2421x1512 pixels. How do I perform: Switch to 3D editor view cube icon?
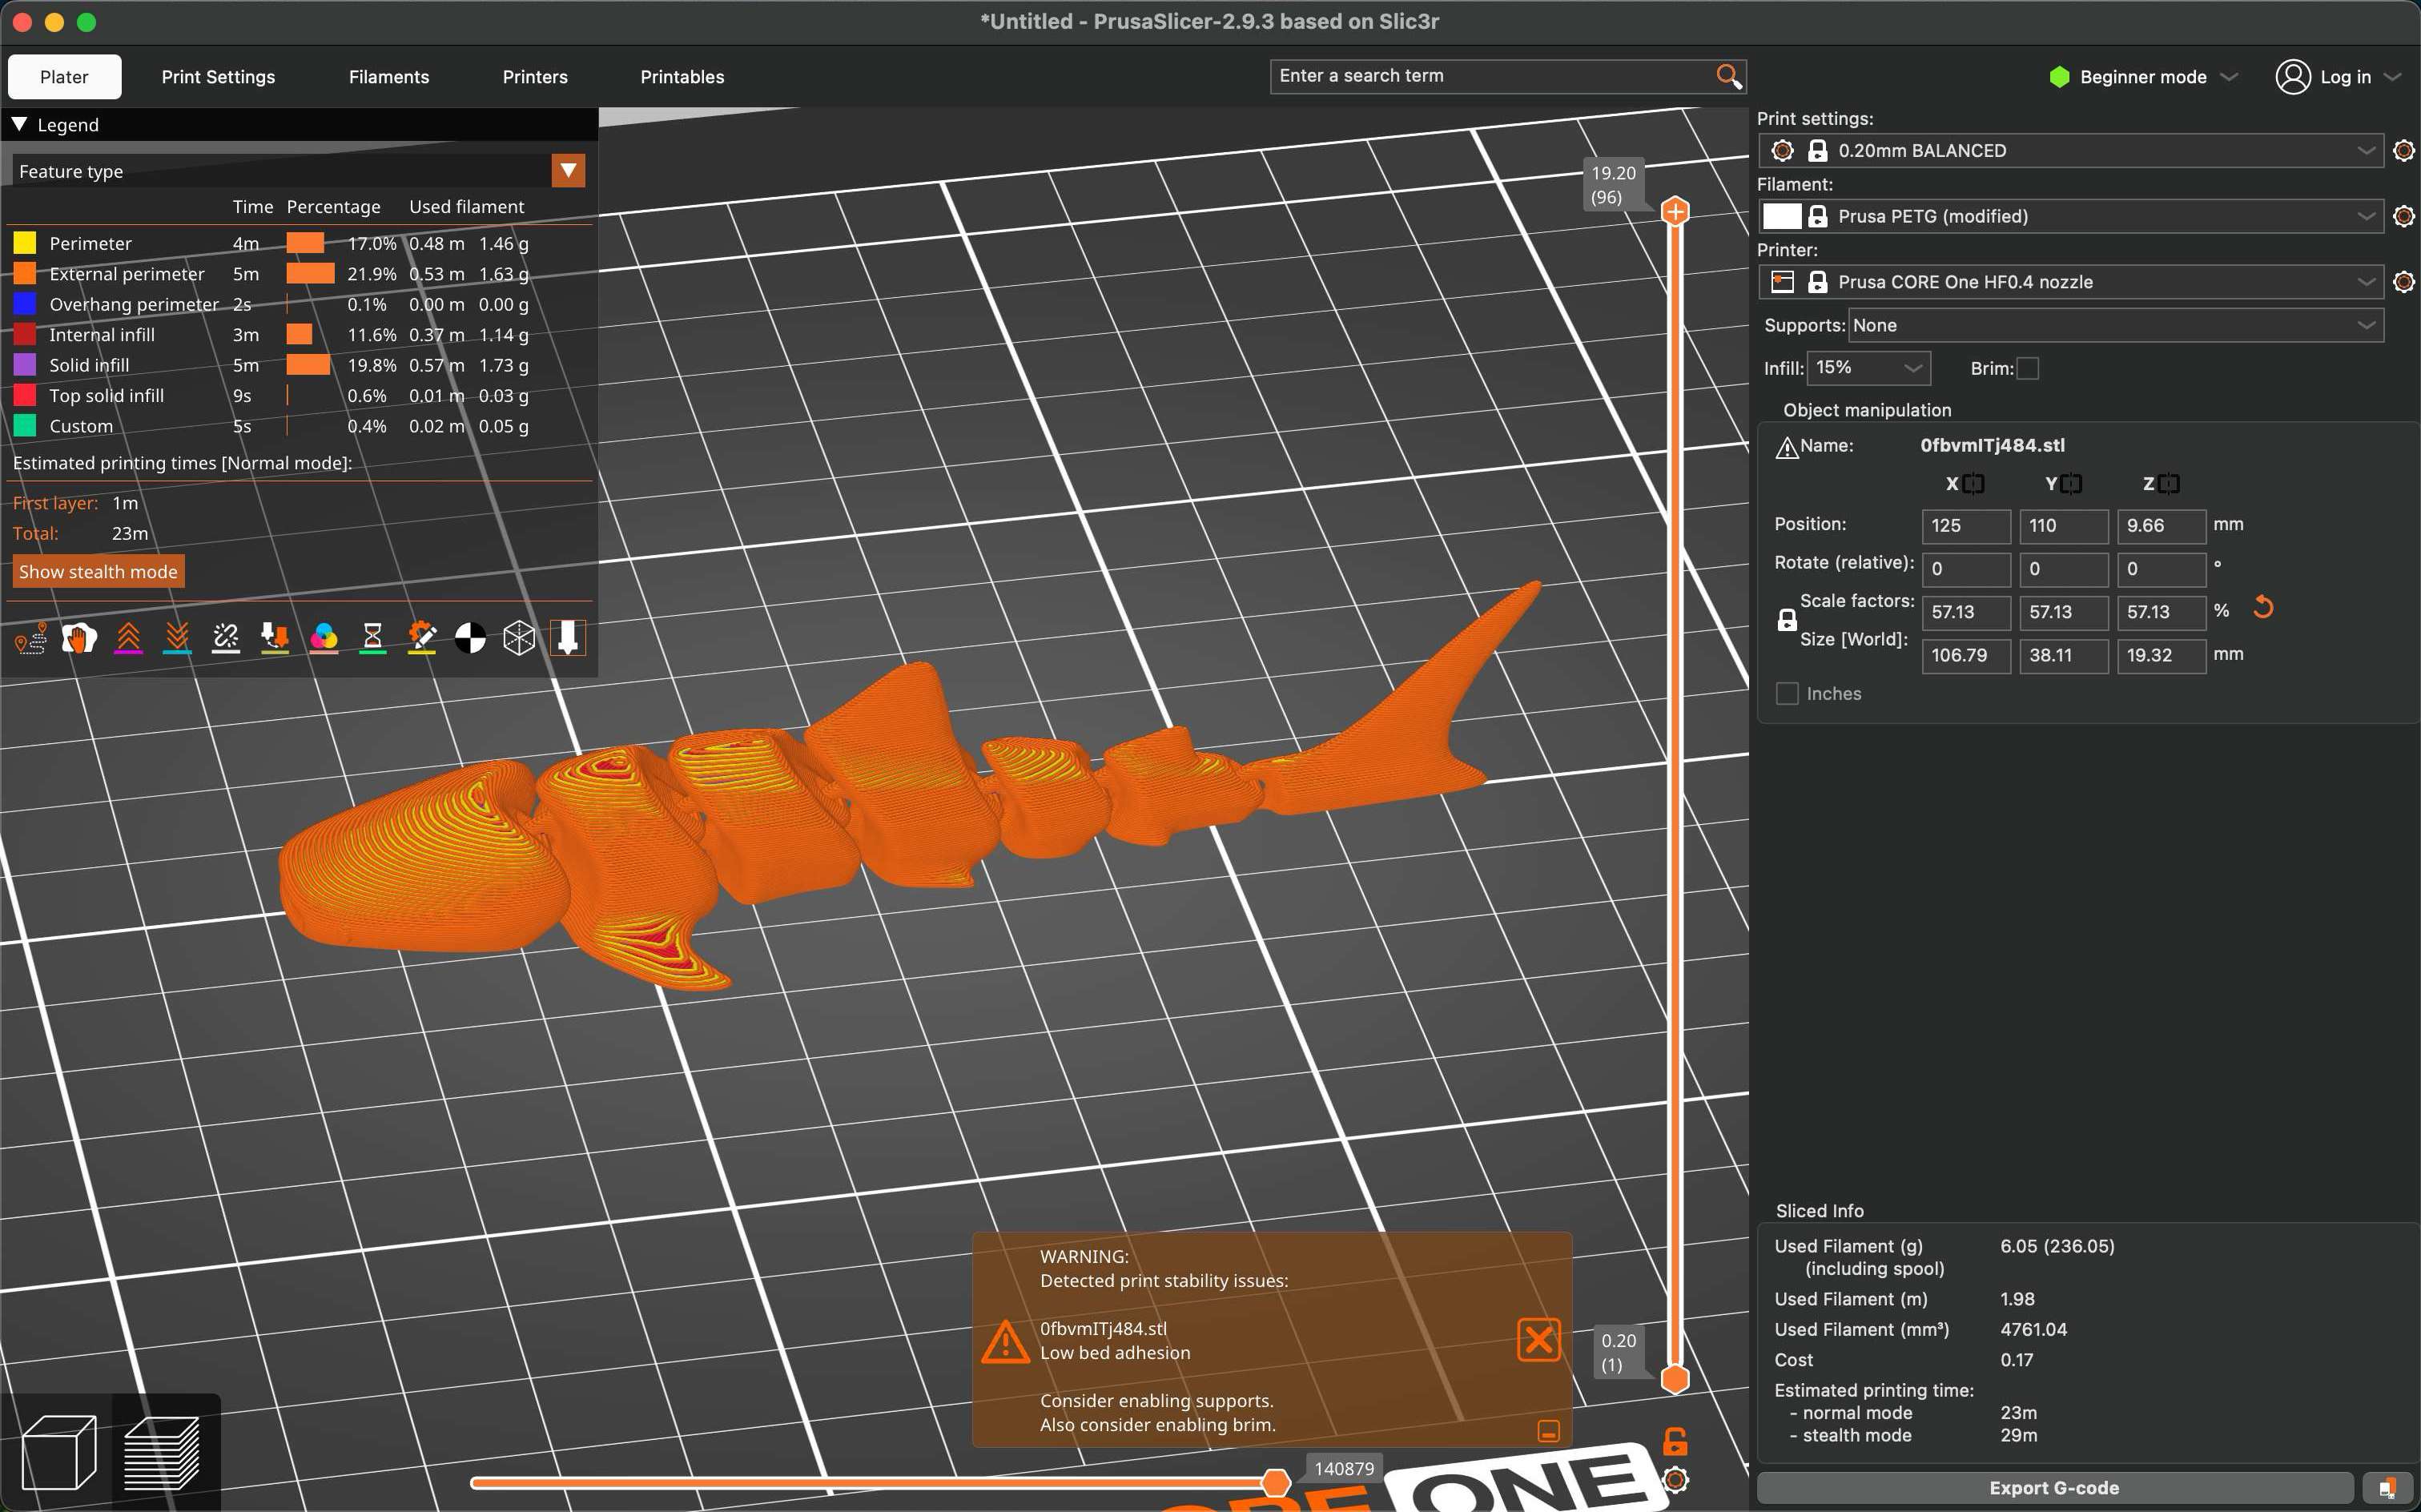tap(59, 1452)
